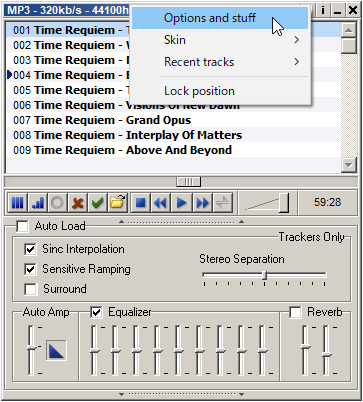
Task: Click the red X remove icon
Action: [77, 203]
